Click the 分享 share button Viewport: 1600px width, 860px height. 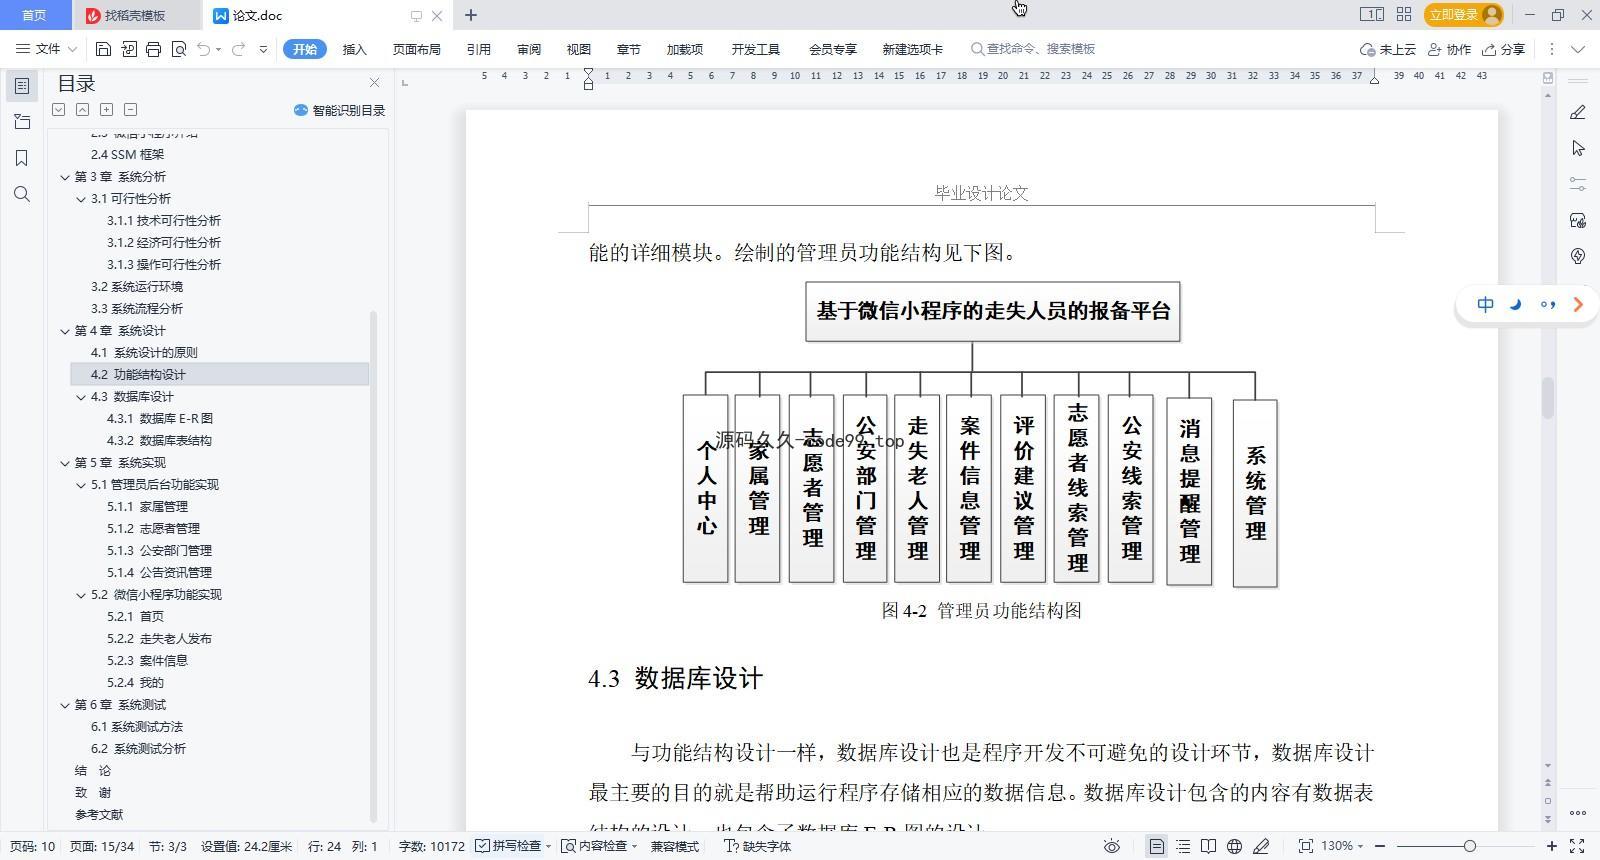[1504, 49]
